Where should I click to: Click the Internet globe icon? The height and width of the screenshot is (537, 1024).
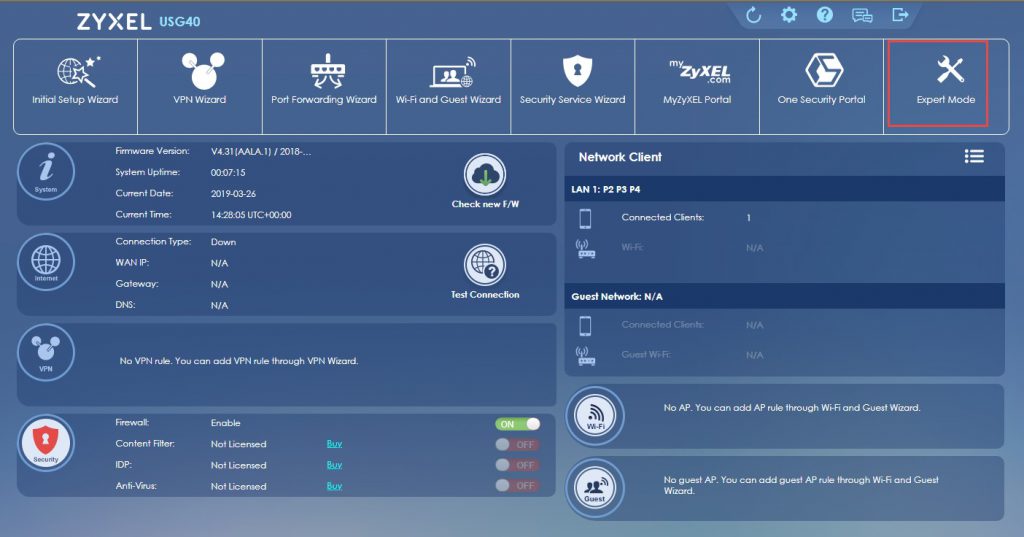click(x=46, y=262)
